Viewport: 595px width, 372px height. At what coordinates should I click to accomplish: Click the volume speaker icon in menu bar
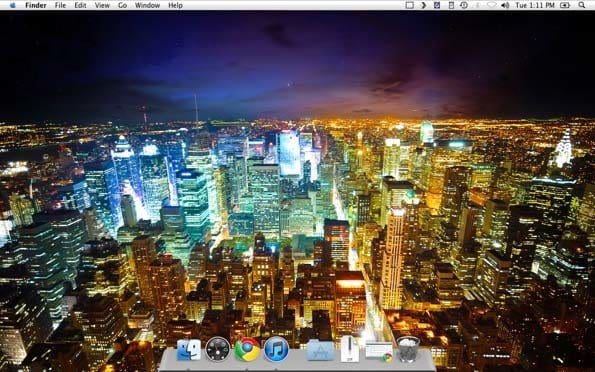(x=505, y=5)
